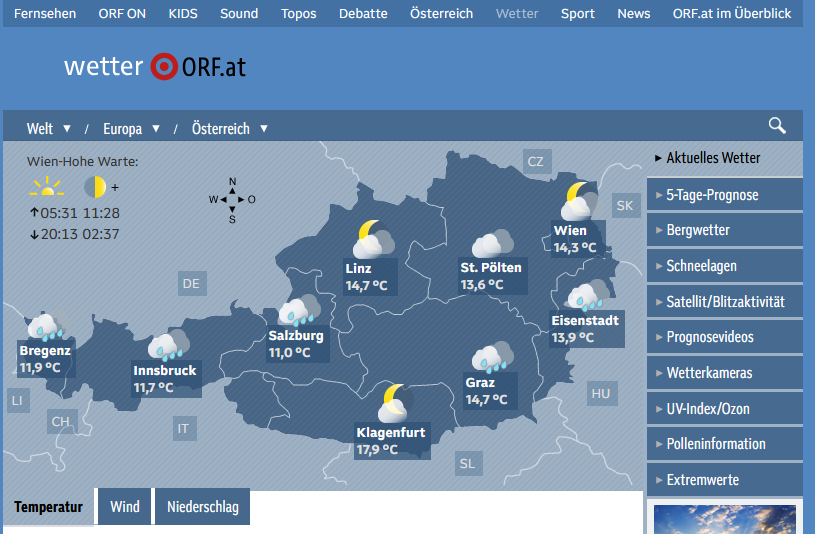Expand Aktuelles Wetter menu entry
The image size is (815, 534).
(725, 158)
